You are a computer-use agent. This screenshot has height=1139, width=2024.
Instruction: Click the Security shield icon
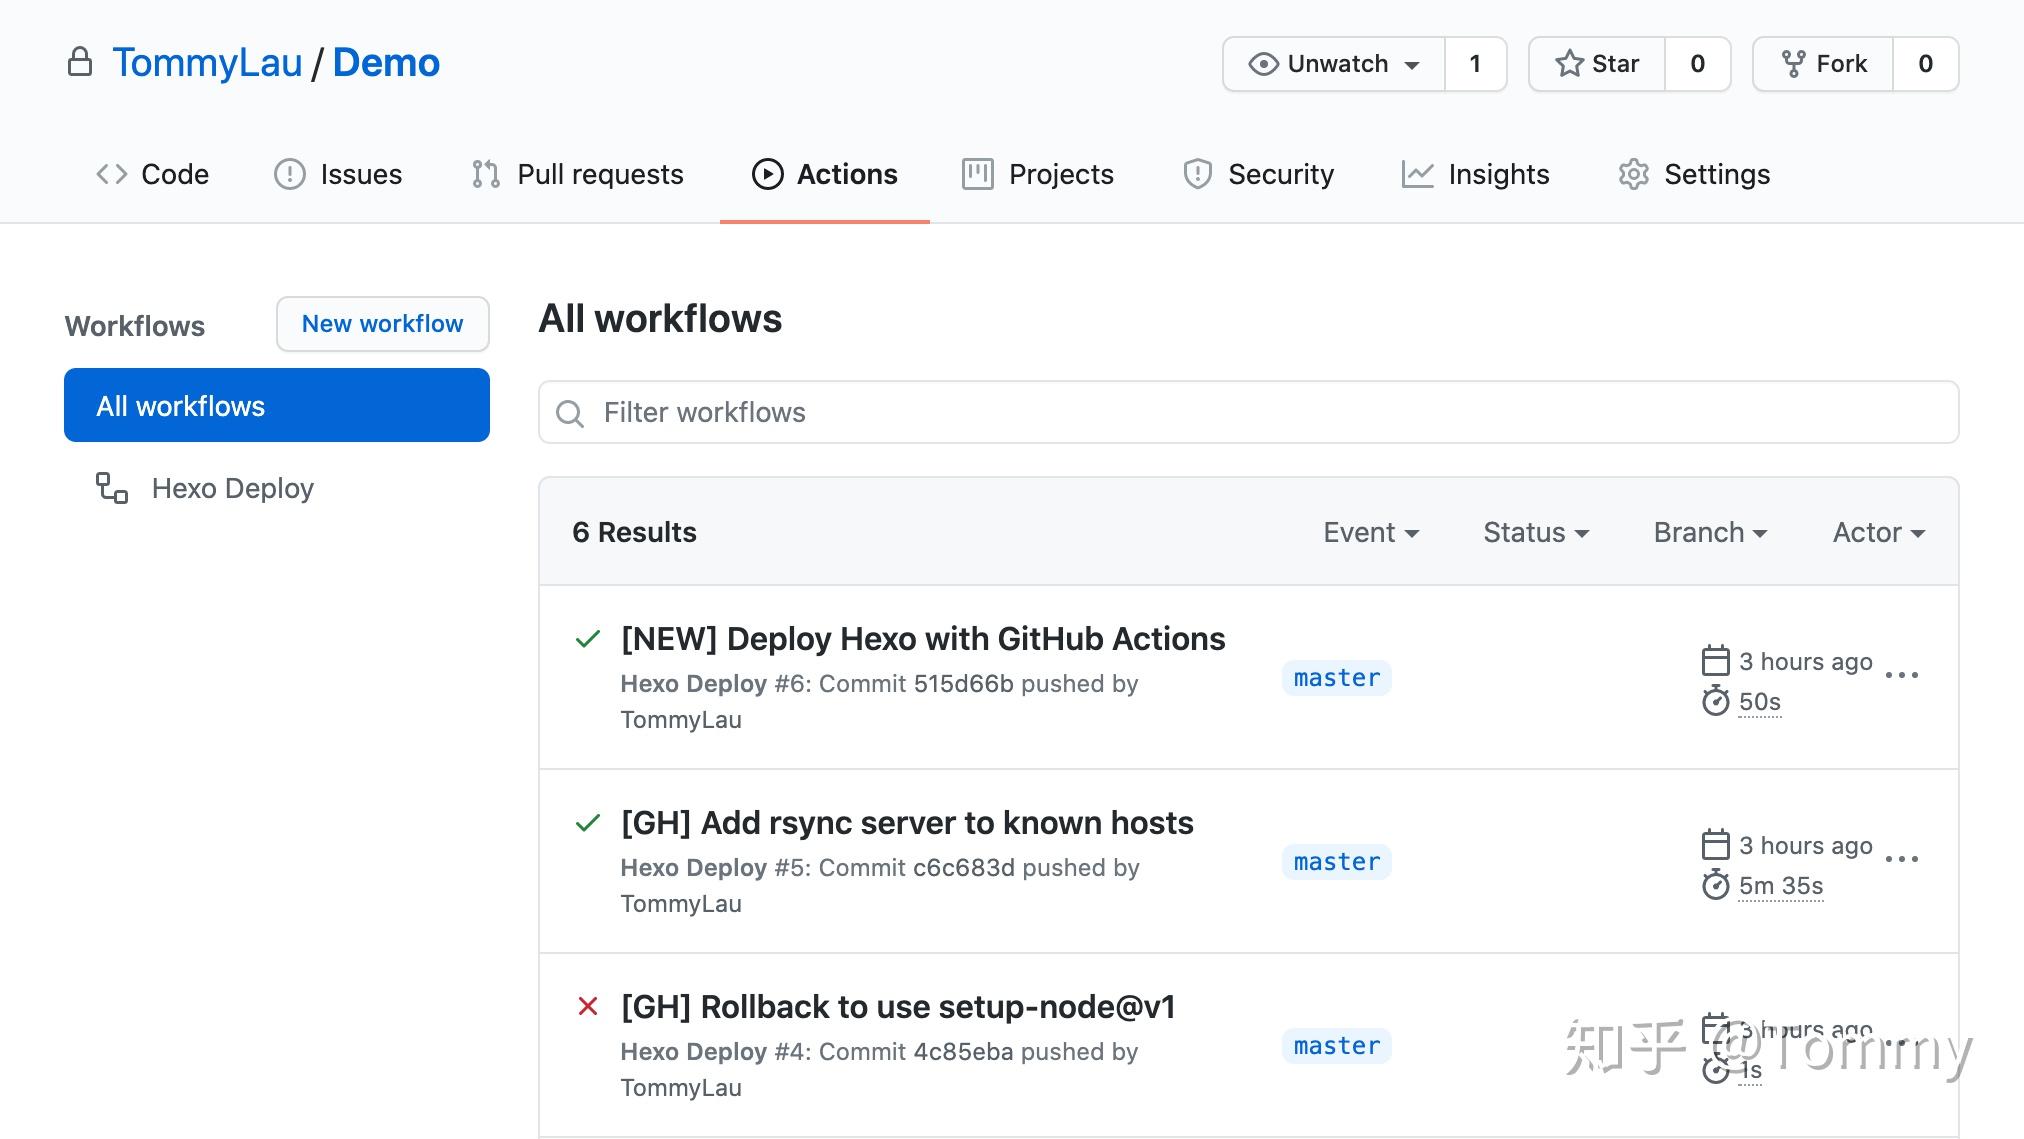pos(1197,173)
